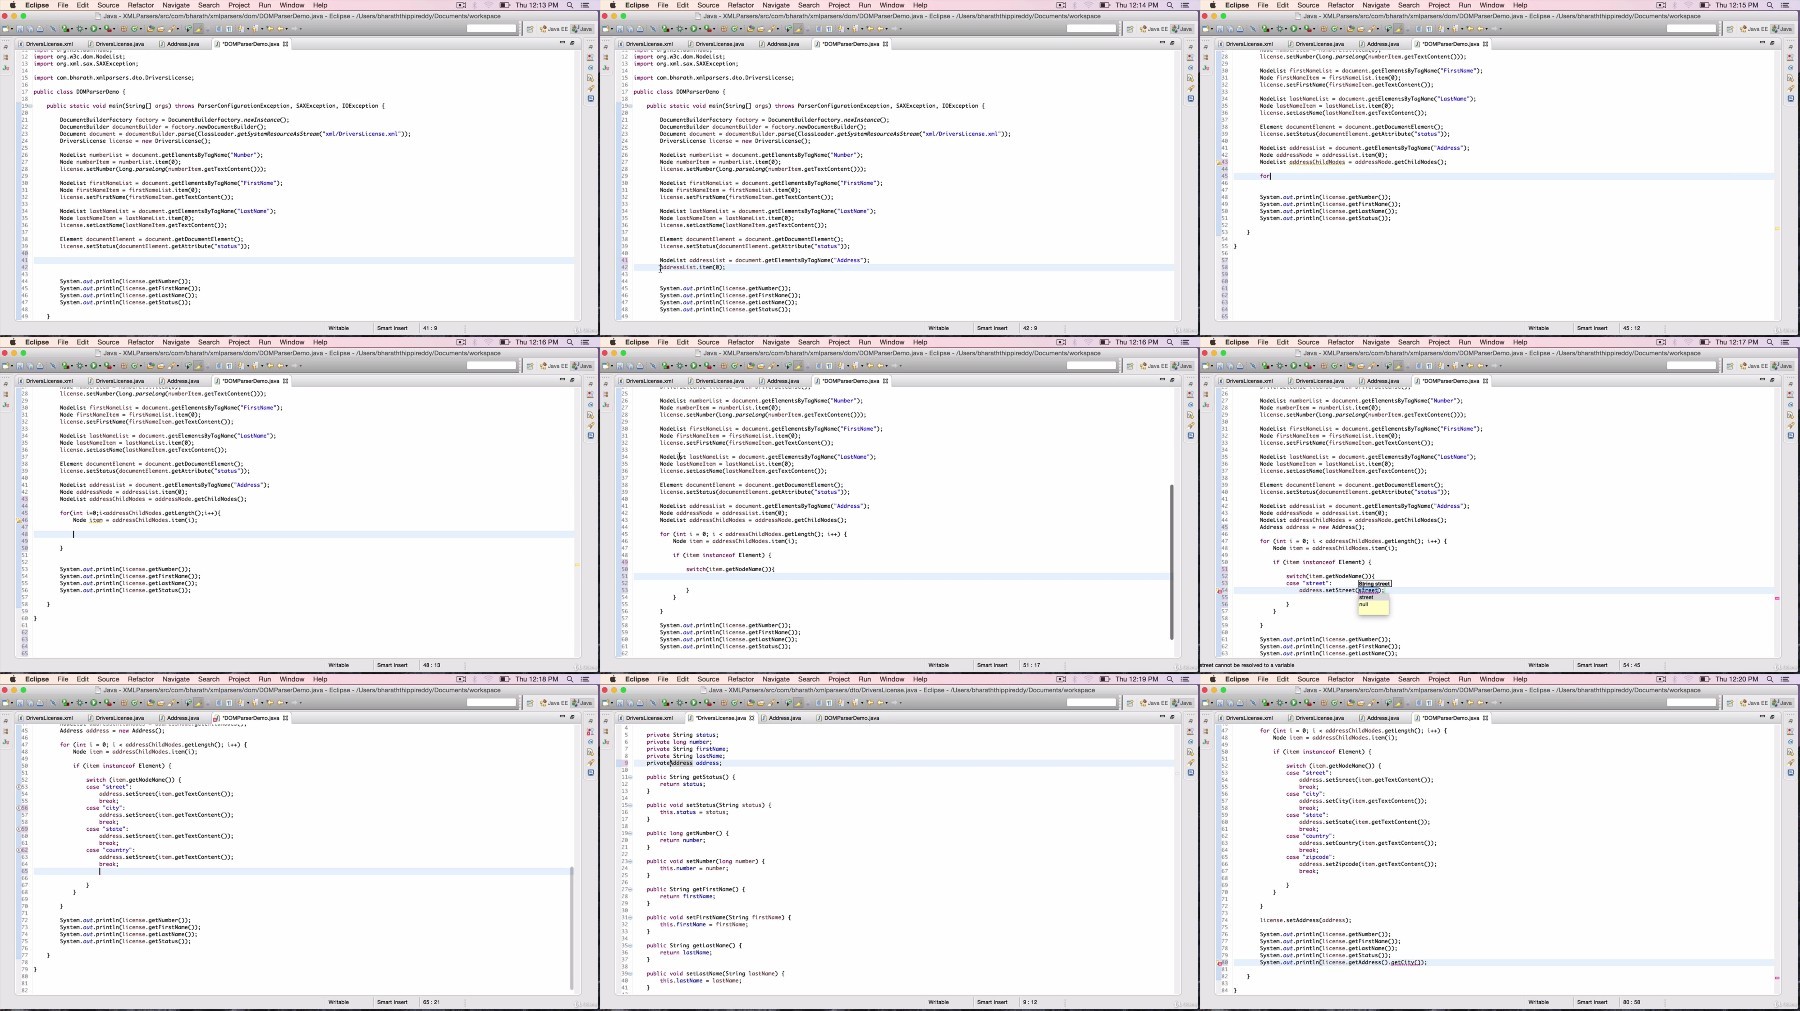Maximize editor area in 12:20 PM window

[1772, 717]
